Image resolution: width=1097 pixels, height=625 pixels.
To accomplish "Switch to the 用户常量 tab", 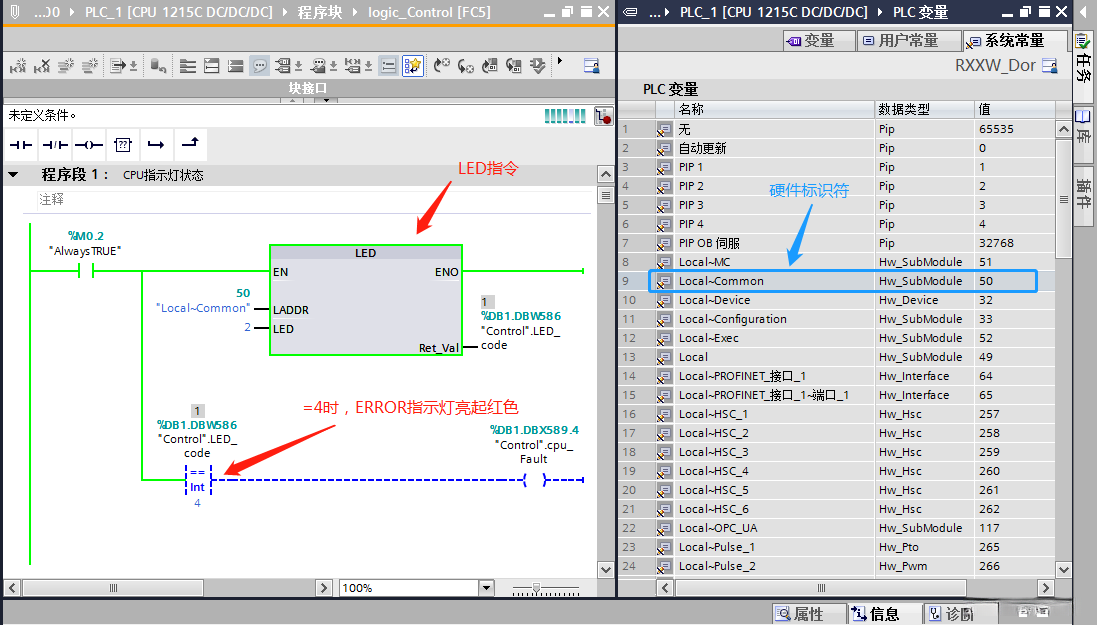I will [x=908, y=41].
